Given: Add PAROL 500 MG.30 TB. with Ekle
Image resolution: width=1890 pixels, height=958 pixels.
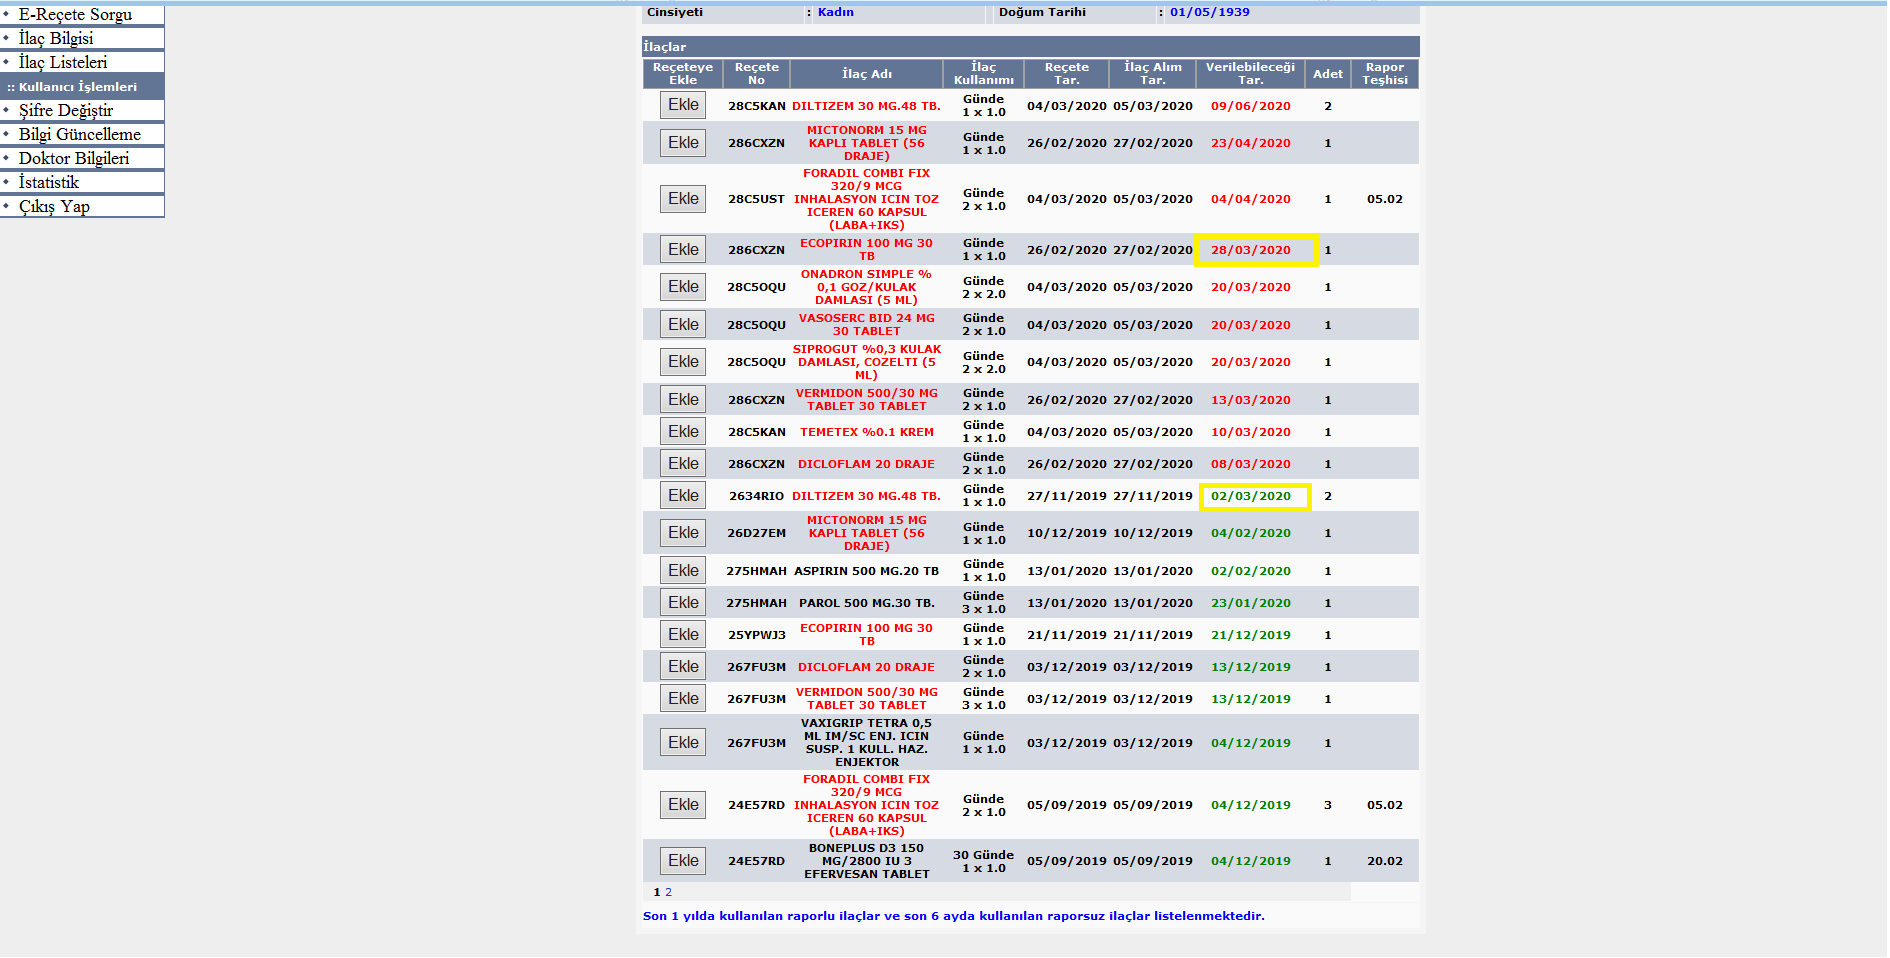Looking at the screenshot, I should pos(683,603).
